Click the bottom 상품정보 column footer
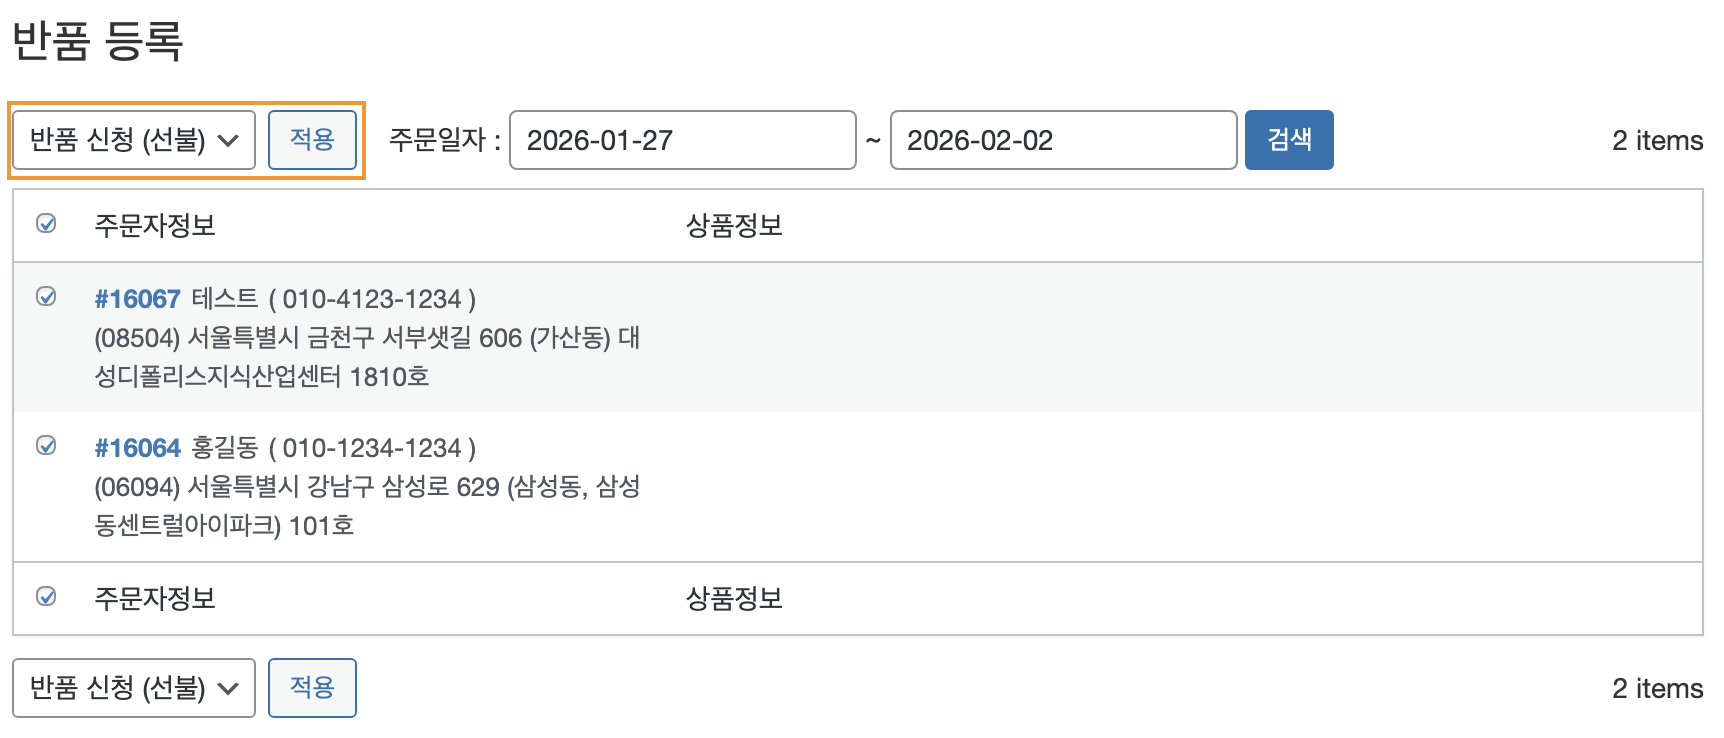 tap(734, 599)
